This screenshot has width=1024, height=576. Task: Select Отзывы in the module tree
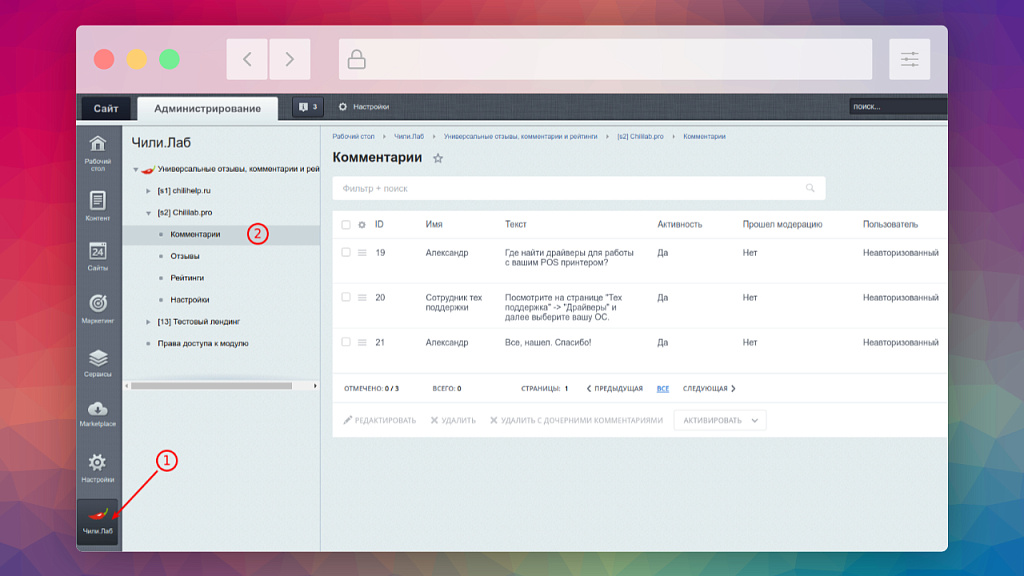pyautogui.click(x=184, y=256)
